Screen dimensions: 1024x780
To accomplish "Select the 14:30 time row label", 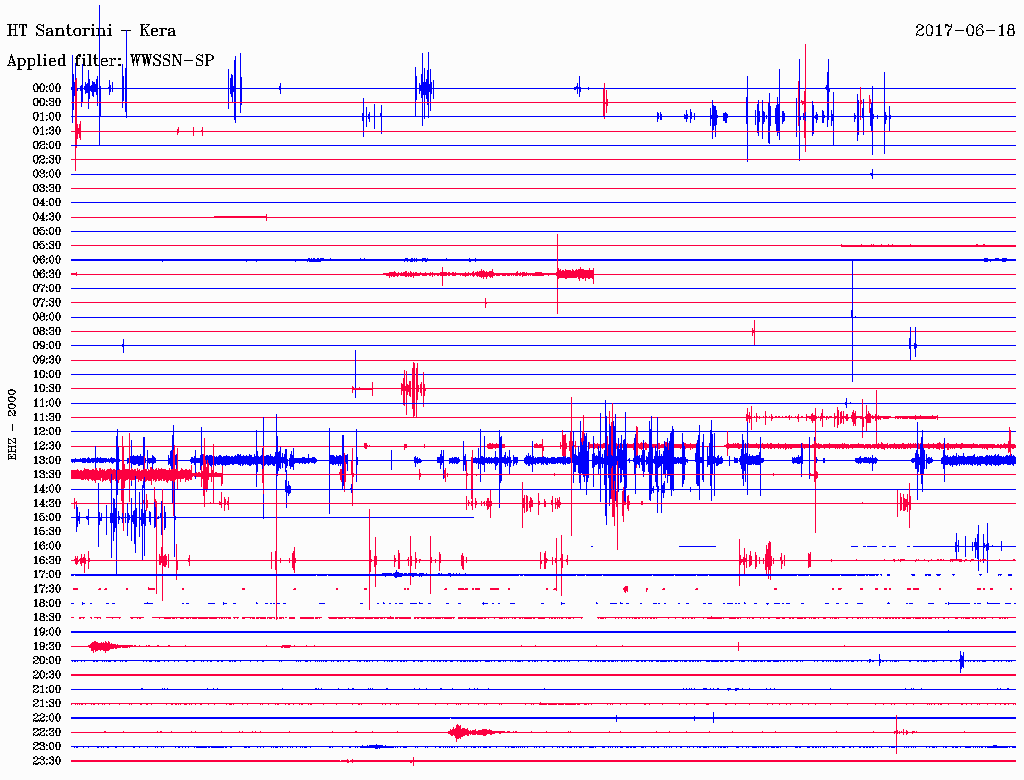I will (x=47, y=504).
